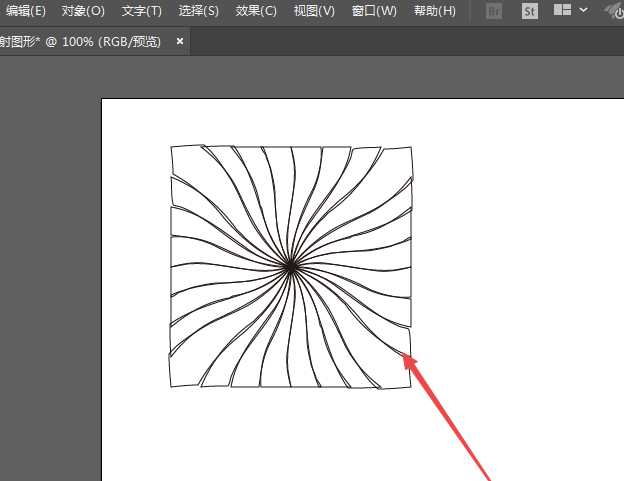Open the 帮助(H) menu
Image resolution: width=624 pixels, height=481 pixels.
[x=434, y=11]
